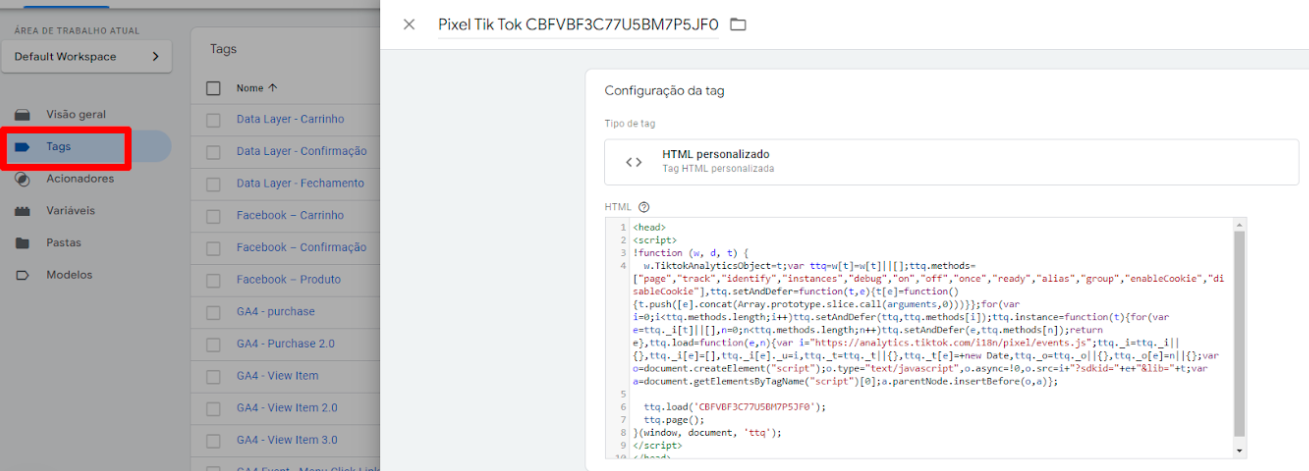Click the Pastas folder icon
This screenshot has height=471, width=1309.
22,243
